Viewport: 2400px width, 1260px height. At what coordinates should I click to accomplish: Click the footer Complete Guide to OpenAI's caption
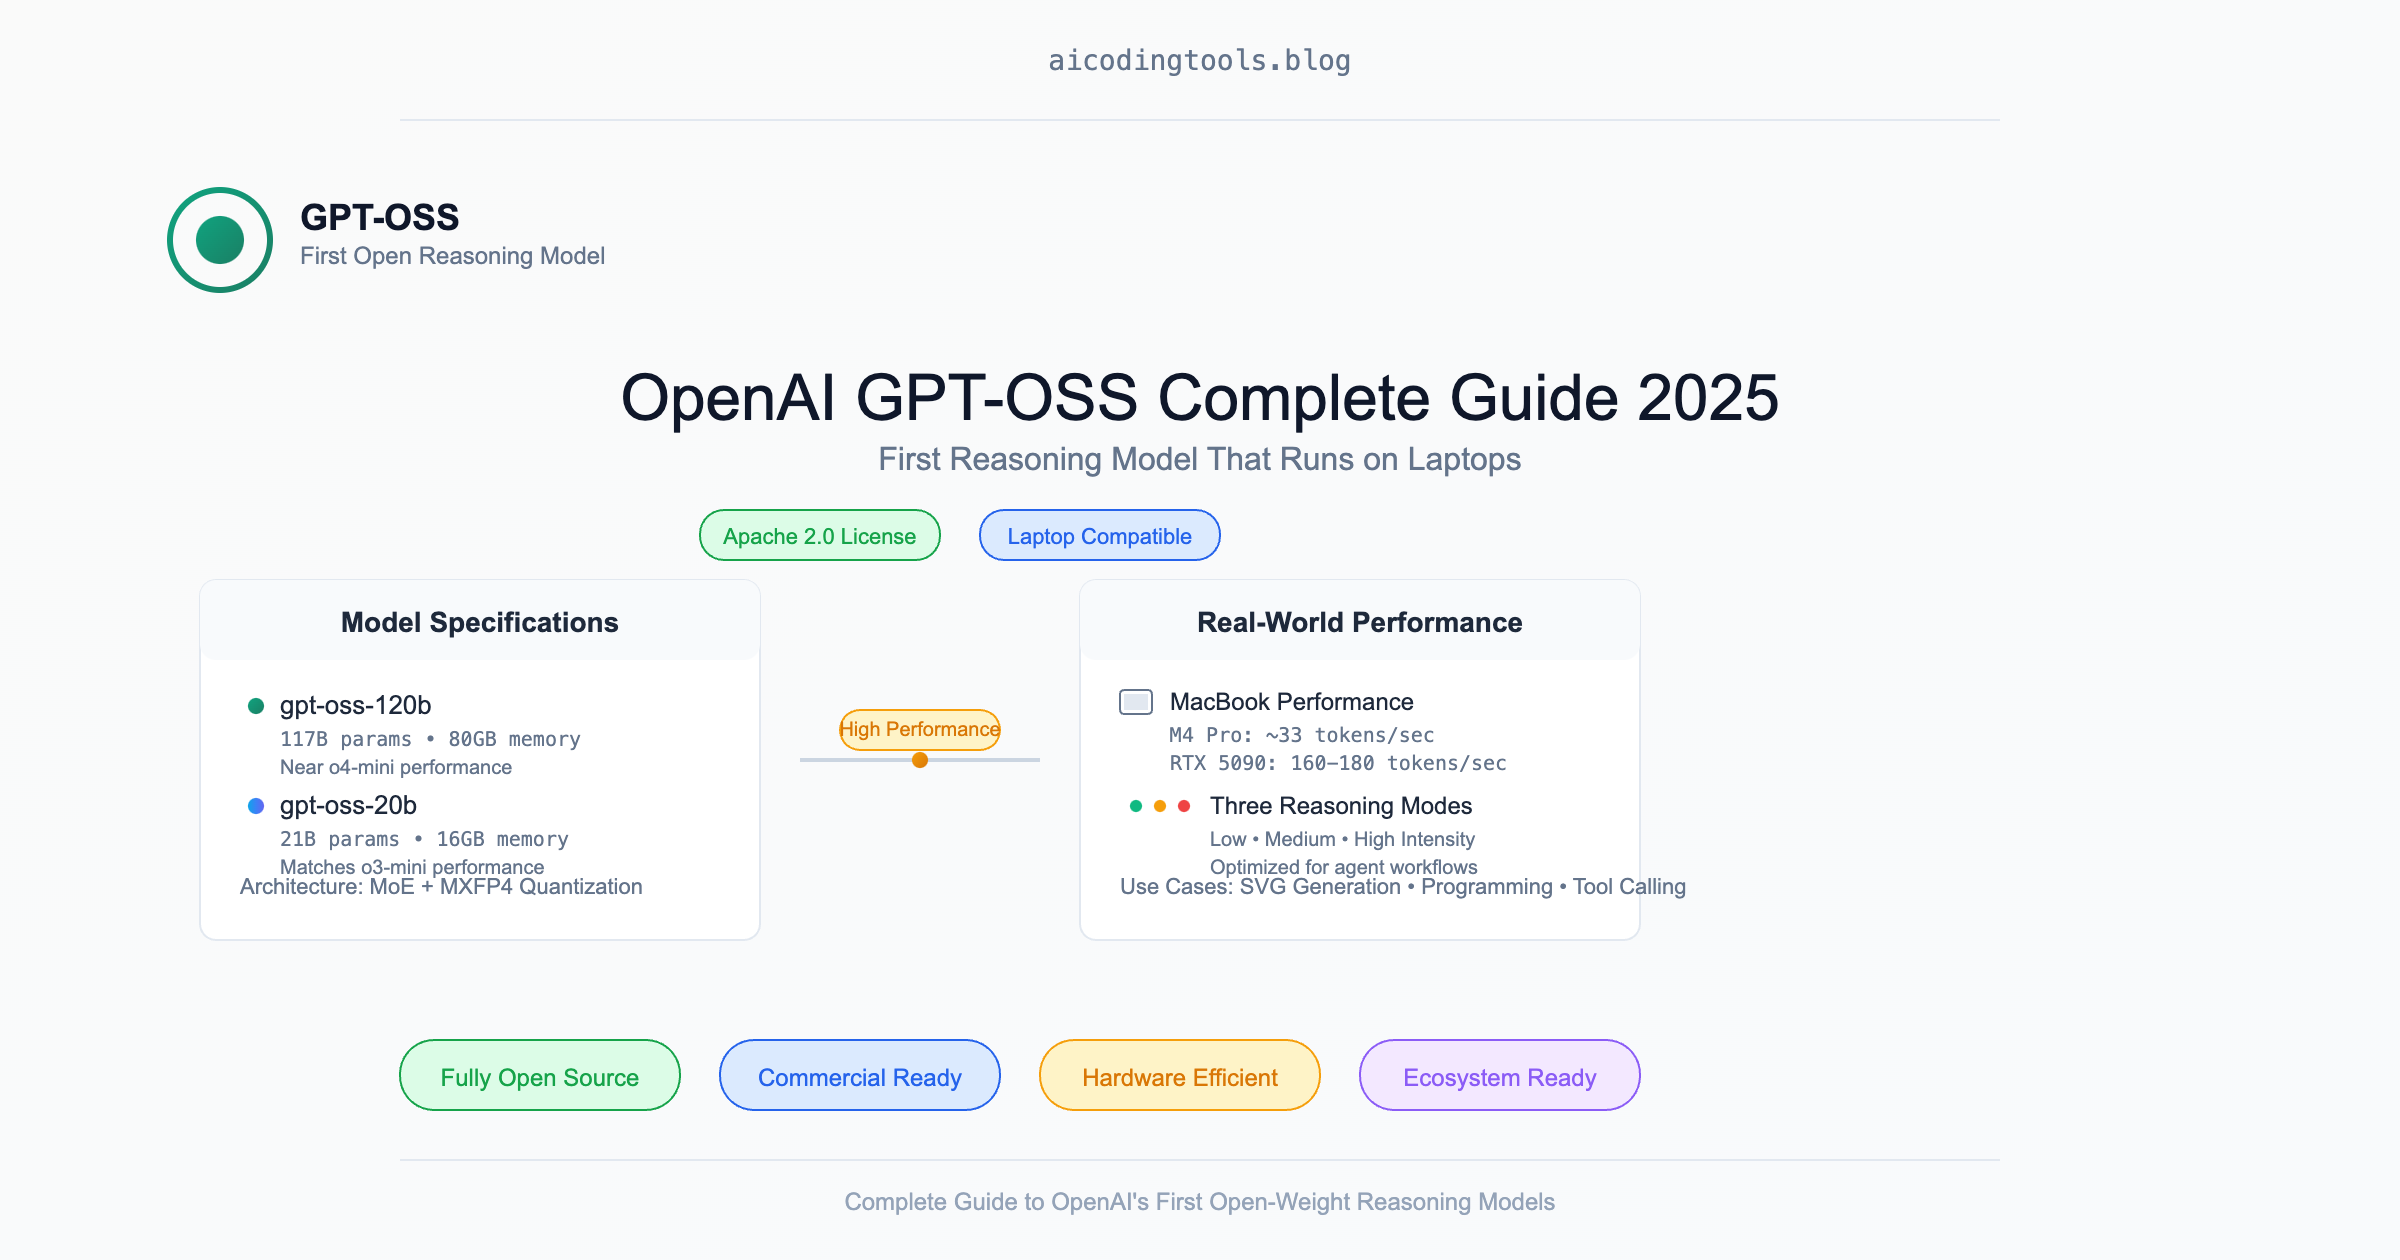[x=1200, y=1202]
